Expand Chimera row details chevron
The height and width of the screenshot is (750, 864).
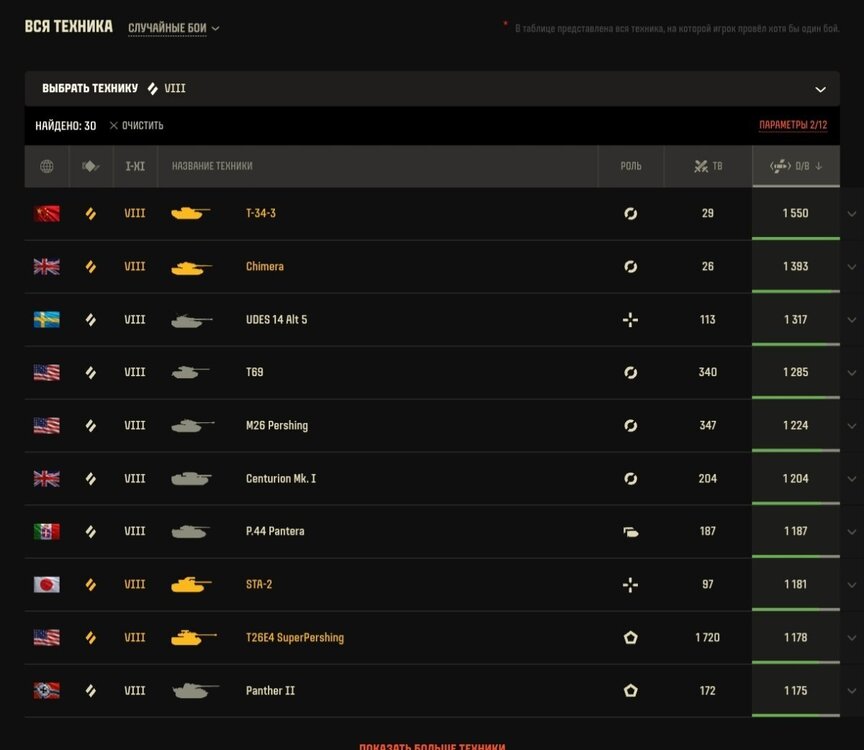point(851,267)
